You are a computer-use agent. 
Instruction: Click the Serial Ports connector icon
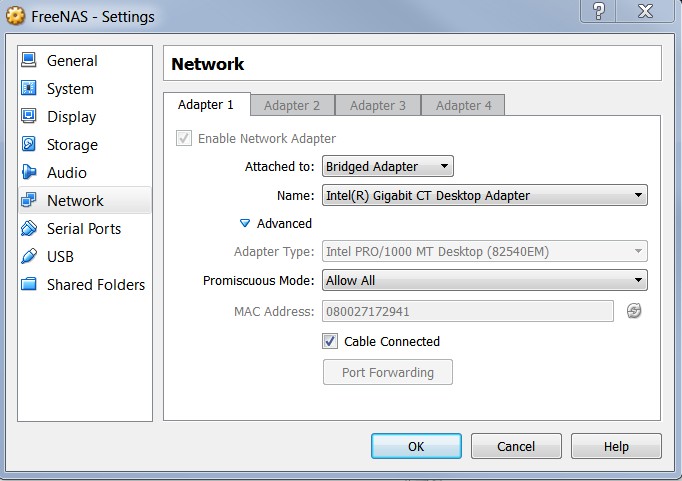click(x=29, y=229)
